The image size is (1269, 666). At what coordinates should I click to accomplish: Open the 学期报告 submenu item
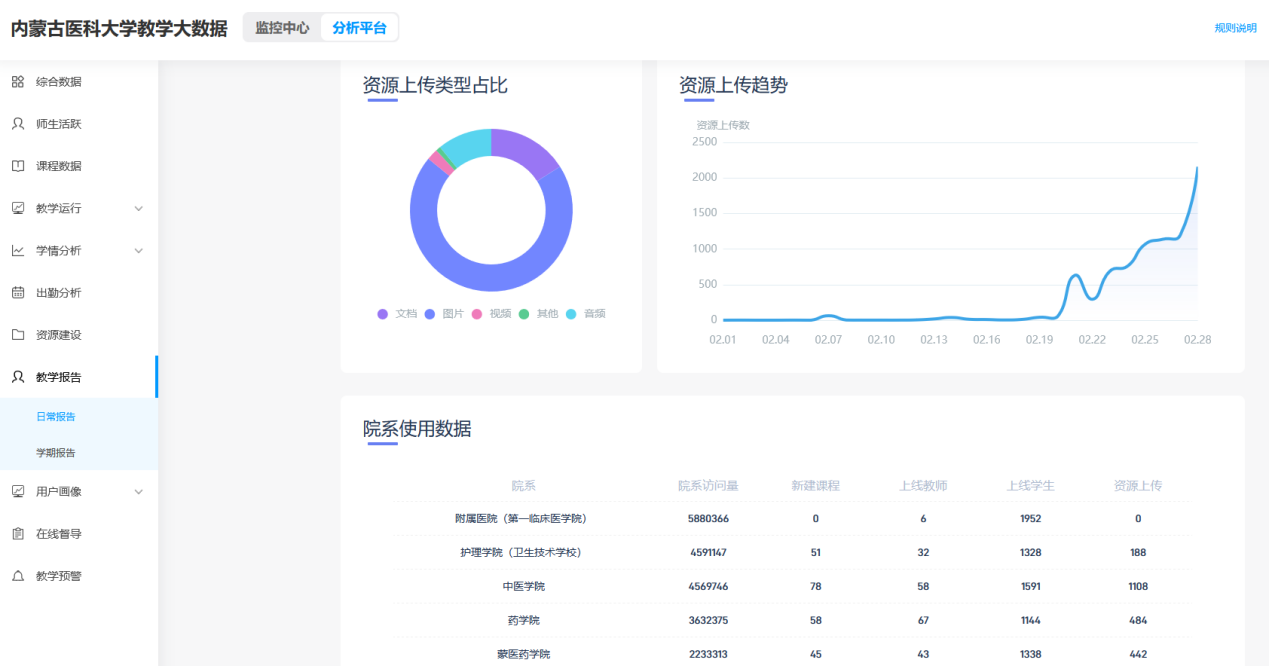point(56,453)
